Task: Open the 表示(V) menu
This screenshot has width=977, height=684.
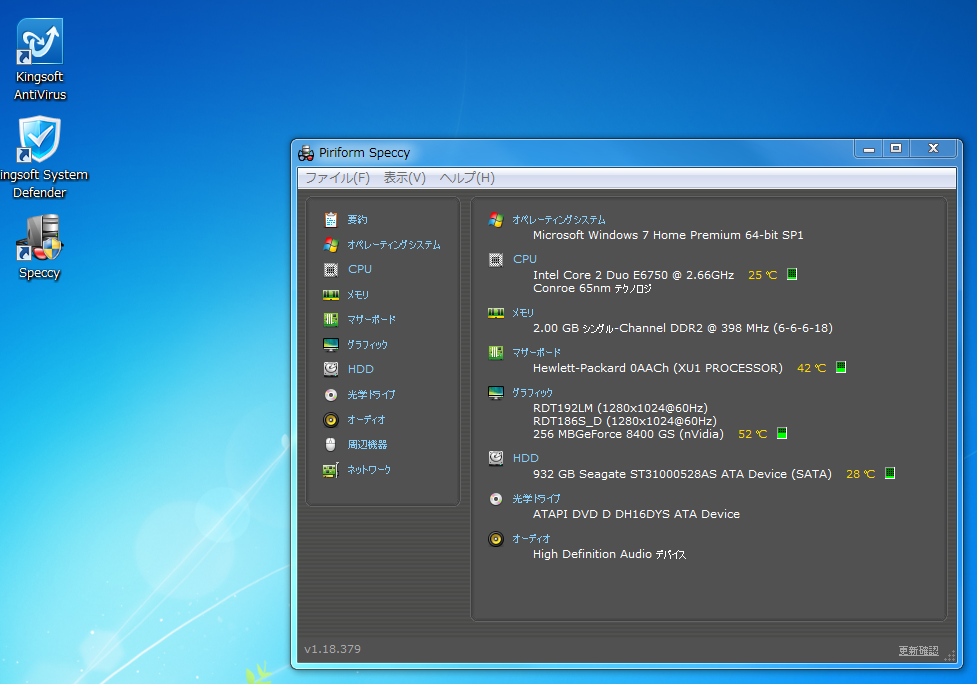Action: point(404,178)
